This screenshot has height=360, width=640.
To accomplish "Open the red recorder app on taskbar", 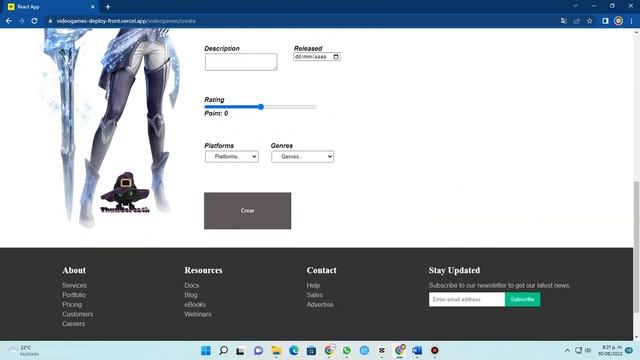I will coord(435,351).
